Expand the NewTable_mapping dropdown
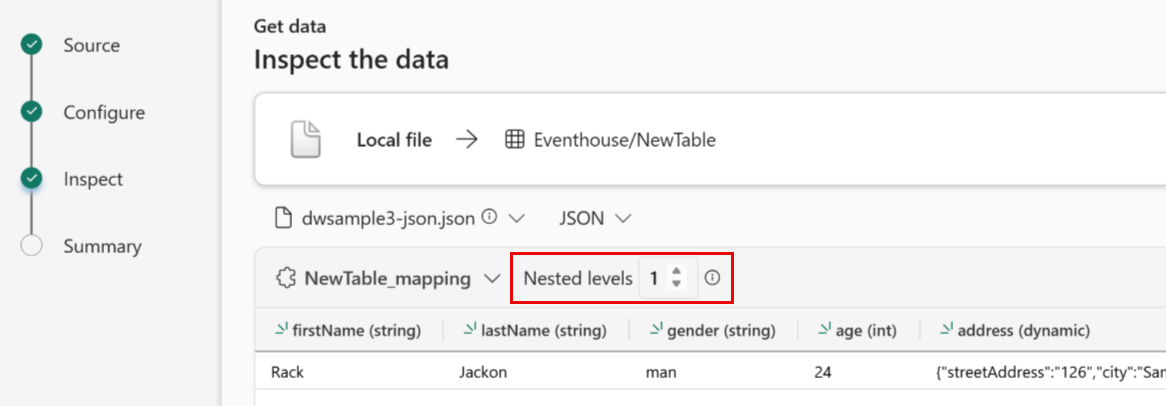Image resolution: width=1166 pixels, height=406 pixels. click(x=491, y=279)
